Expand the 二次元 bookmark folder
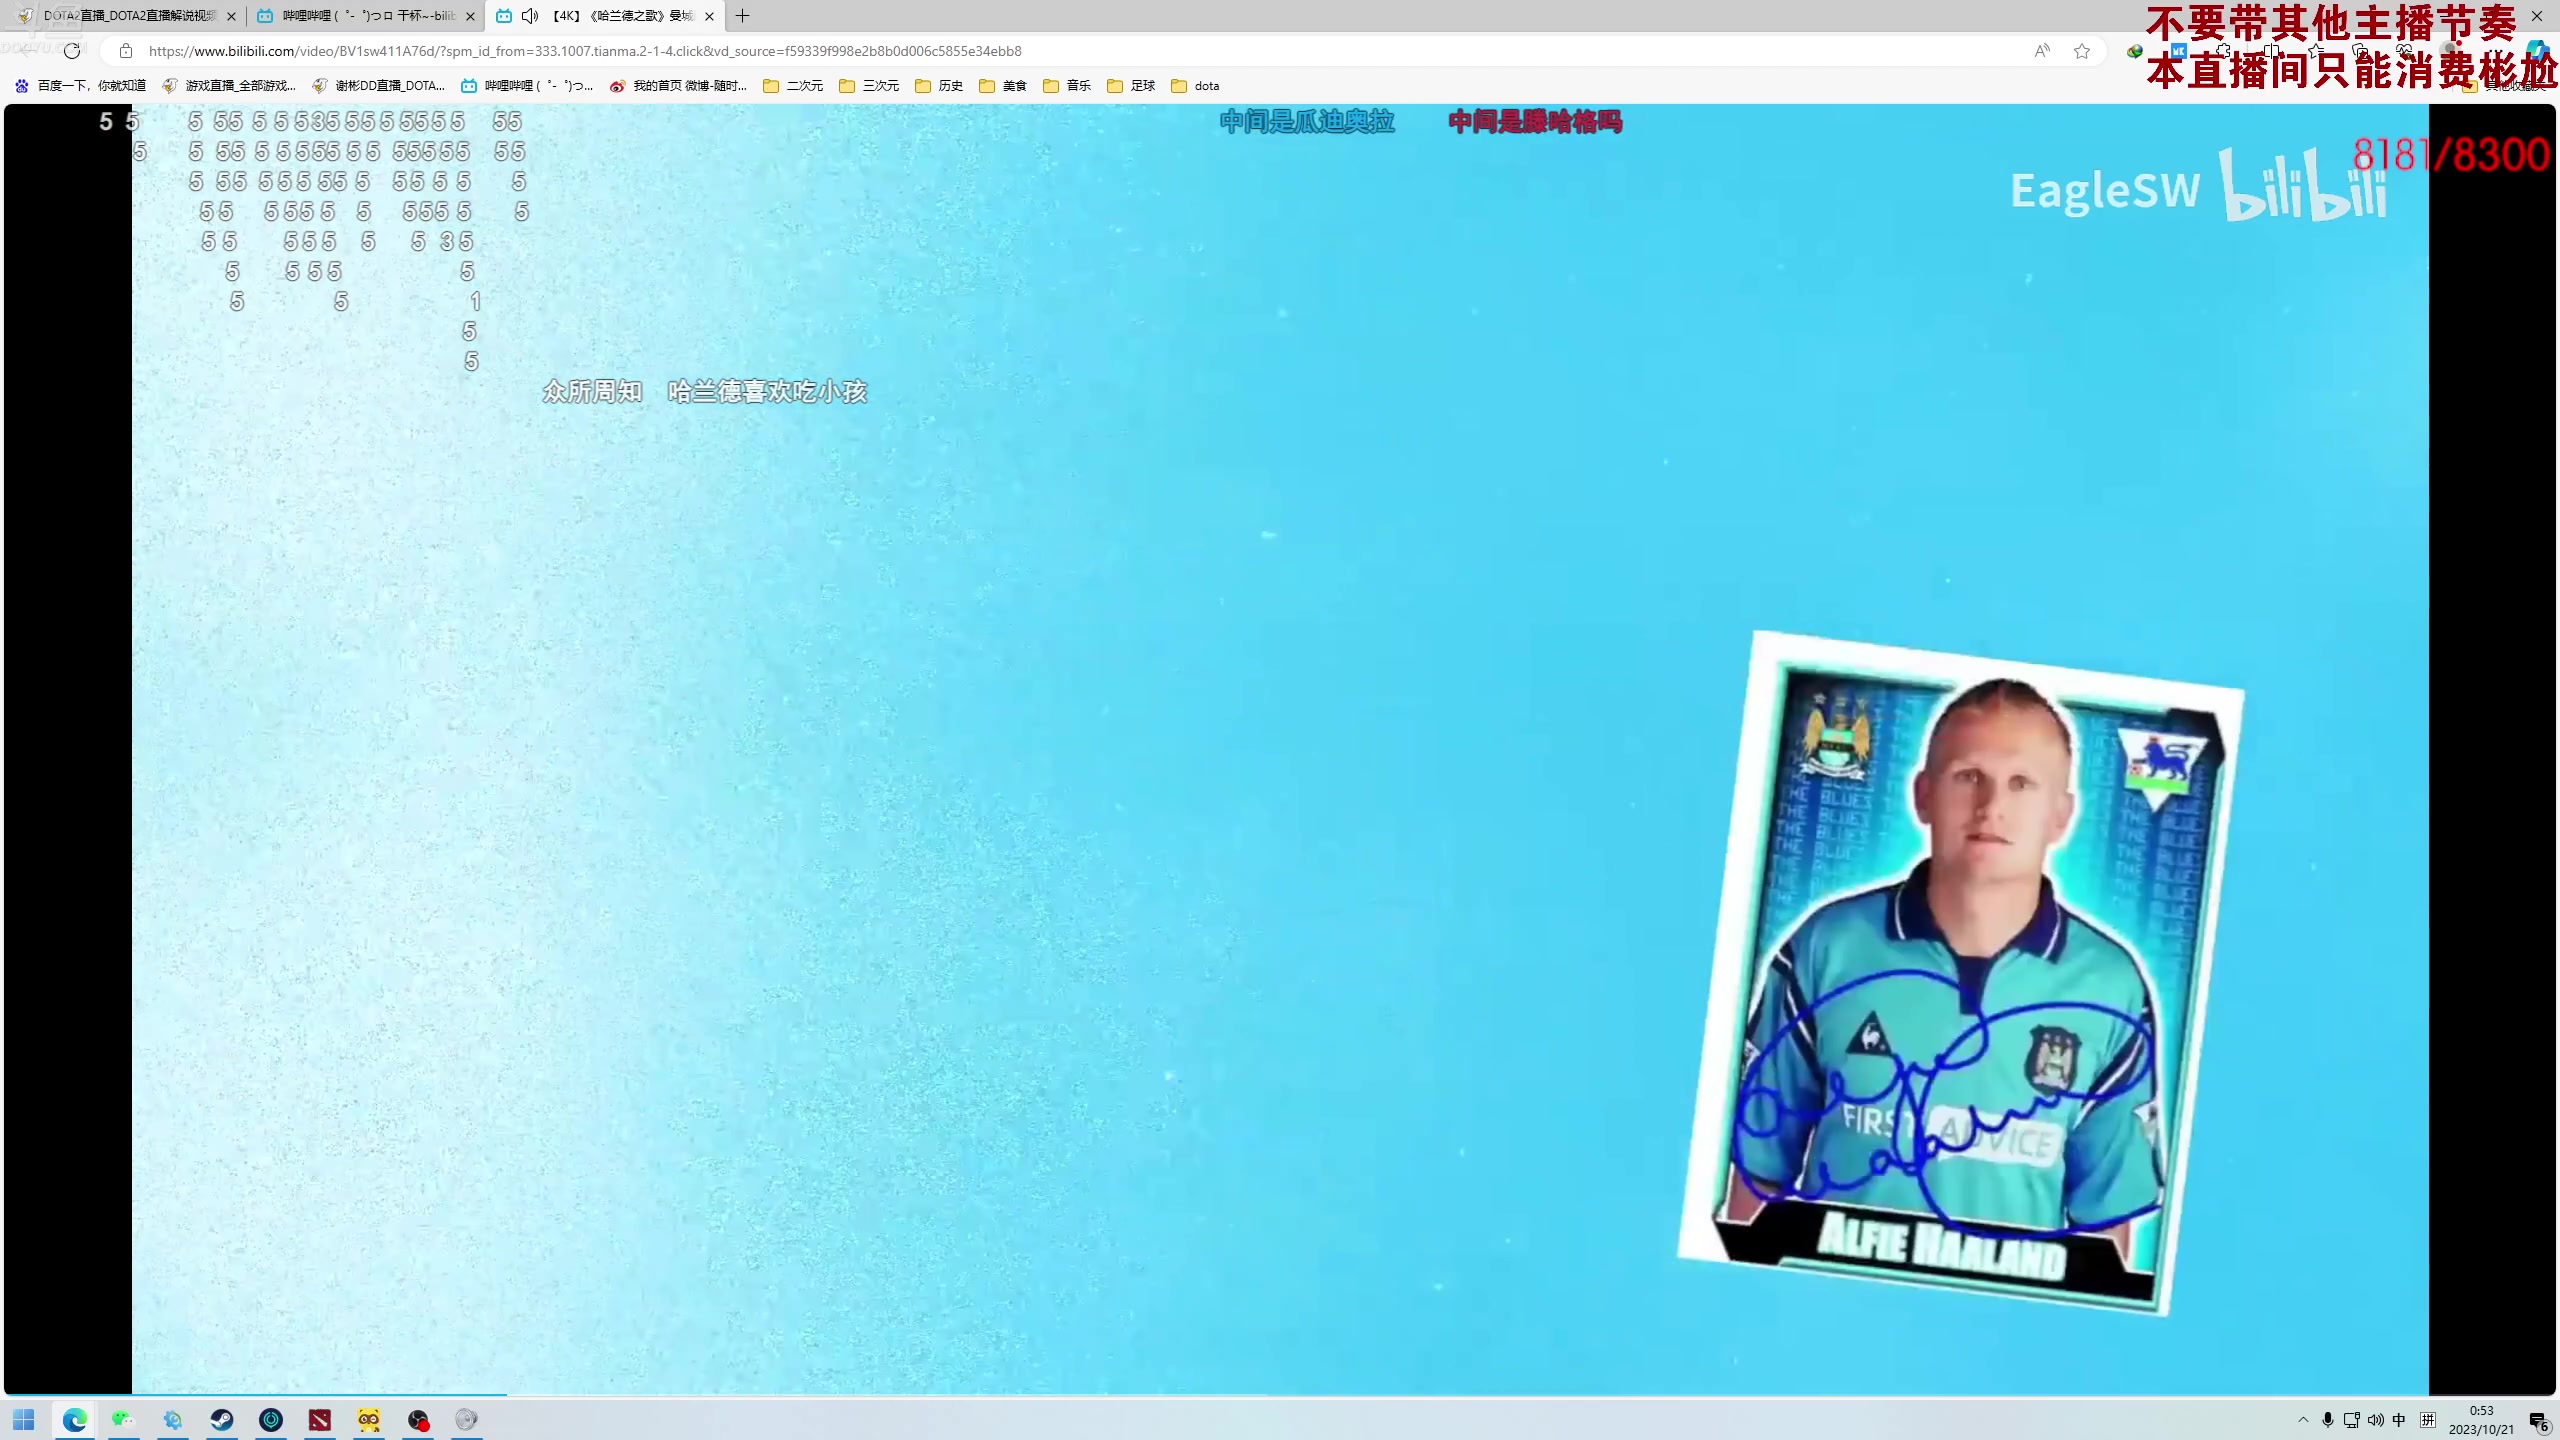Image resolution: width=2560 pixels, height=1440 pixels. tap(793, 86)
